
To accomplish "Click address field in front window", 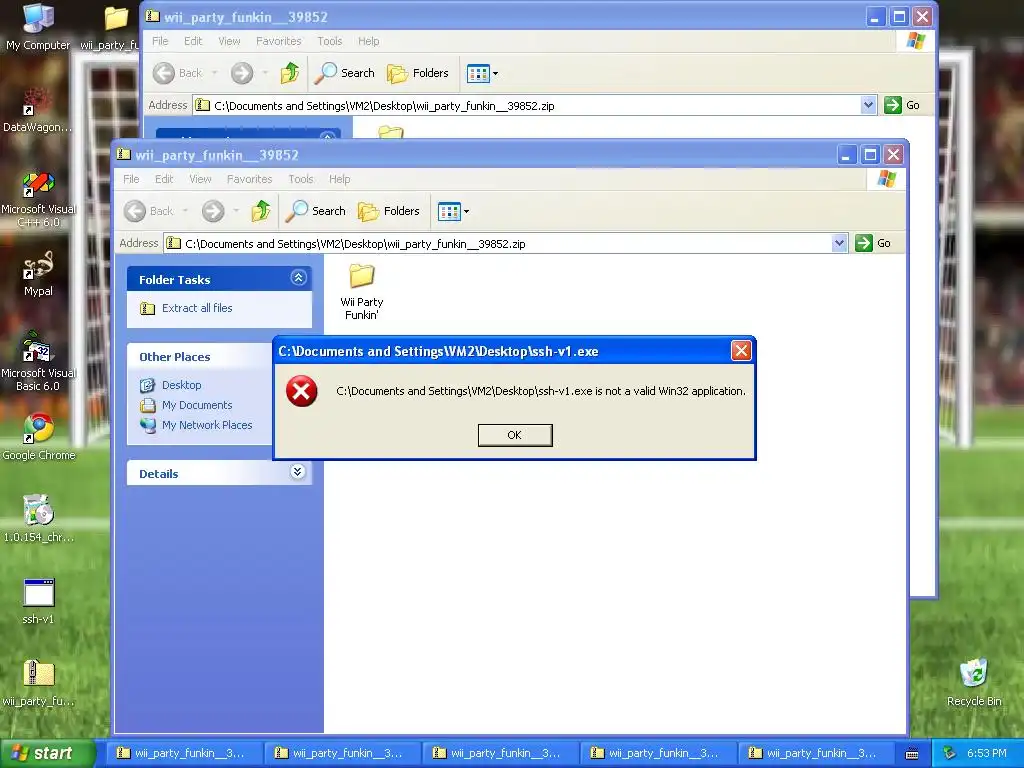I will click(x=506, y=244).
